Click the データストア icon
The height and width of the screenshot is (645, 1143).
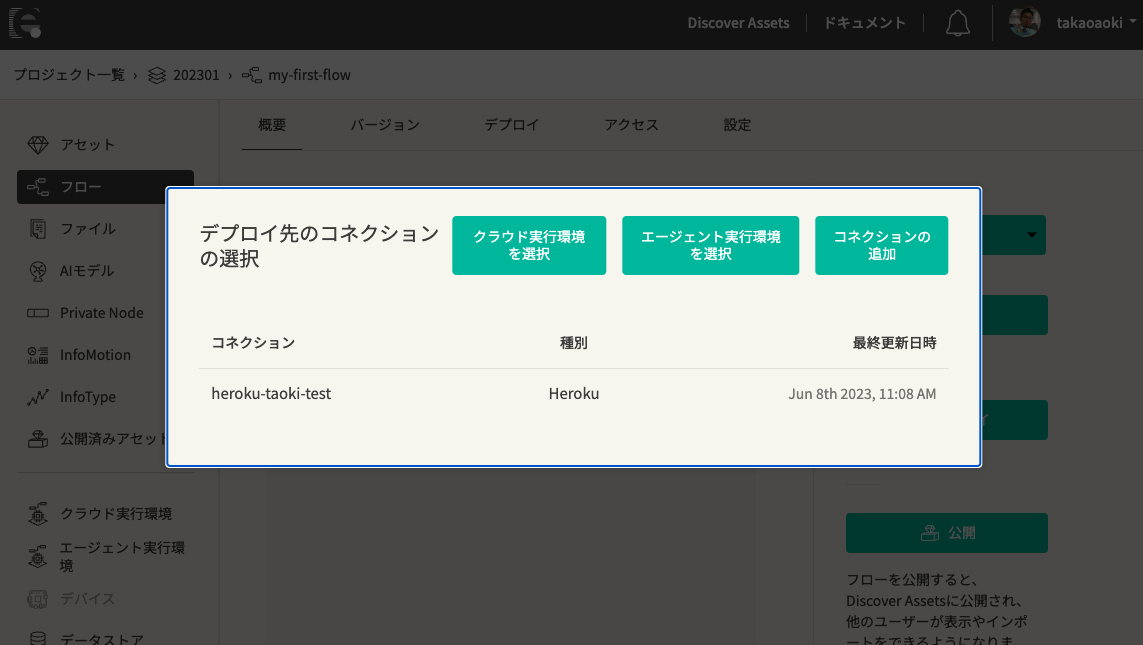tap(37, 637)
